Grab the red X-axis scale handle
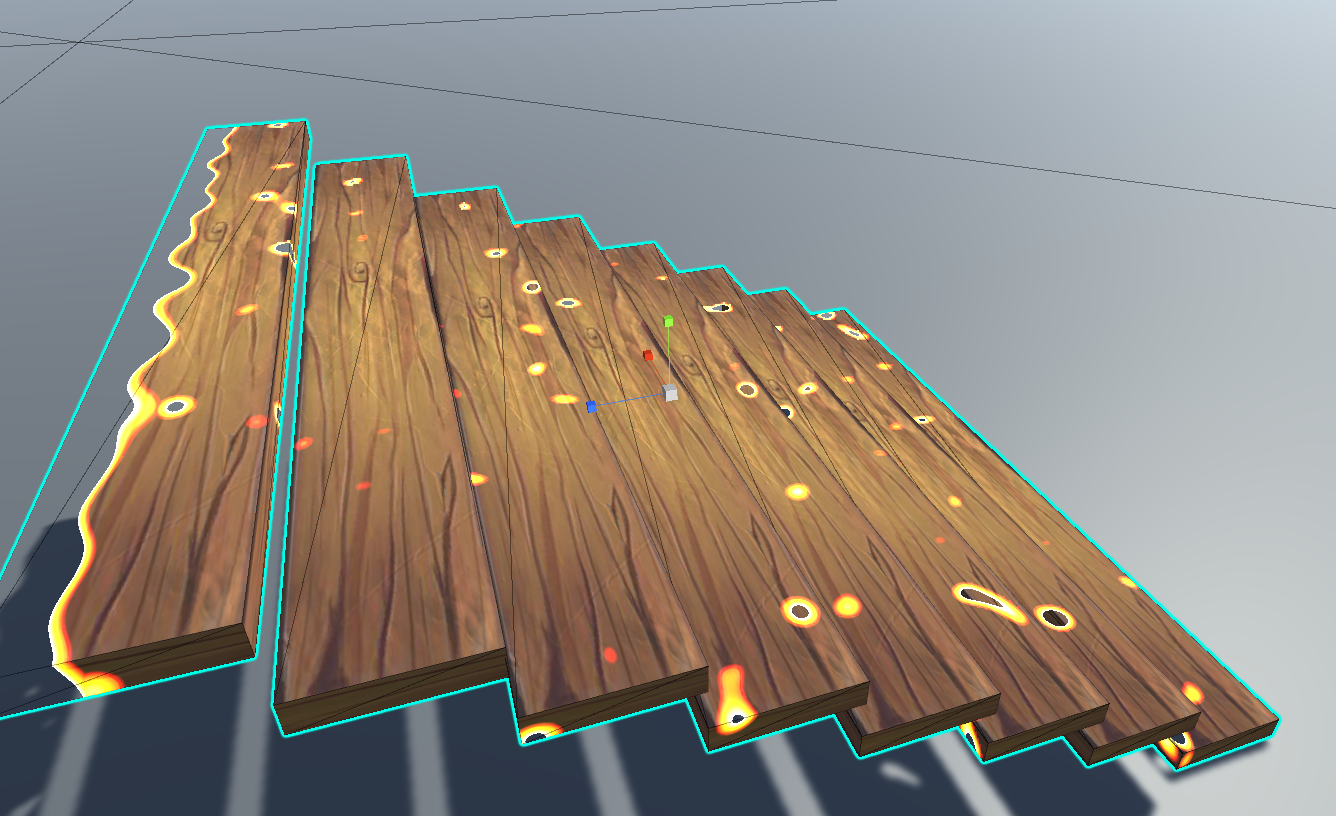The image size is (1336, 816). (648, 355)
